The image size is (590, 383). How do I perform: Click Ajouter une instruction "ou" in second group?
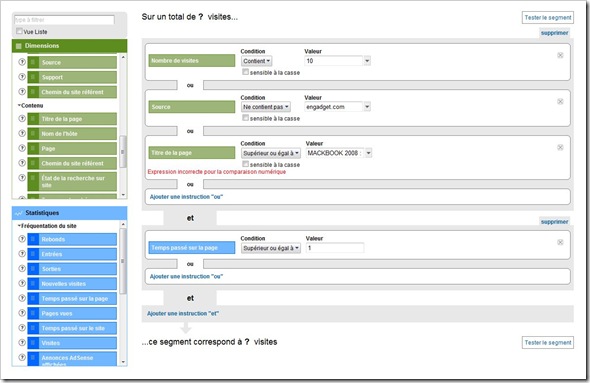pyautogui.click(x=186, y=277)
